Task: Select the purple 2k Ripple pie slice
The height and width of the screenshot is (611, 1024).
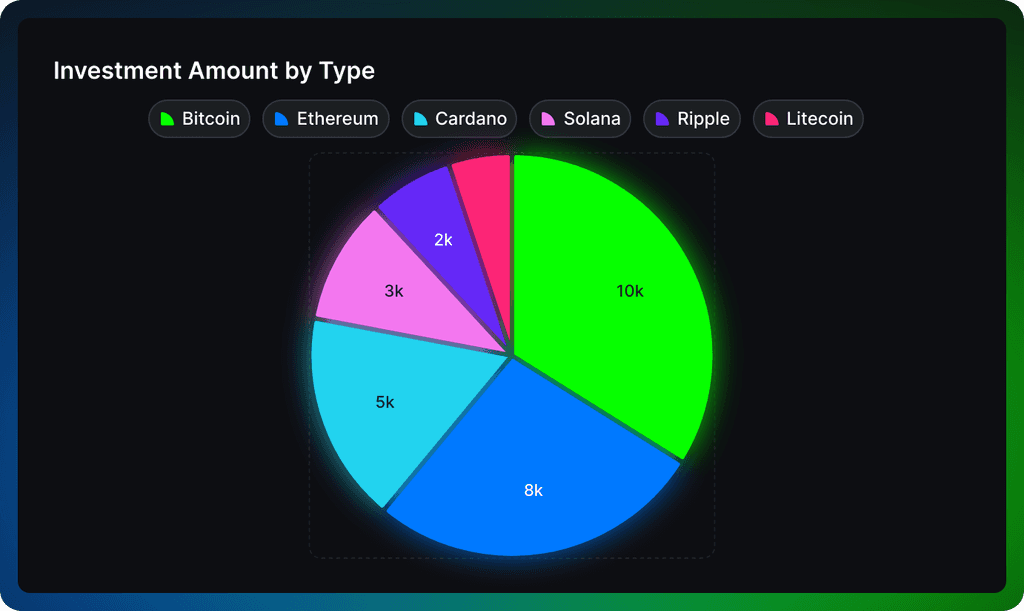Action: tap(443, 239)
